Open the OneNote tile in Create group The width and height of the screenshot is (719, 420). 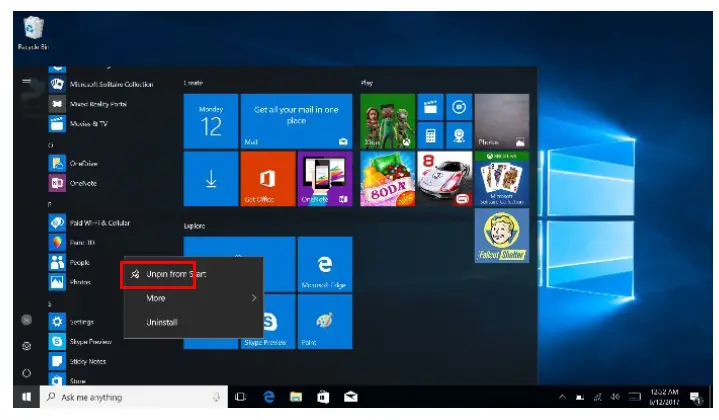pyautogui.click(x=325, y=178)
